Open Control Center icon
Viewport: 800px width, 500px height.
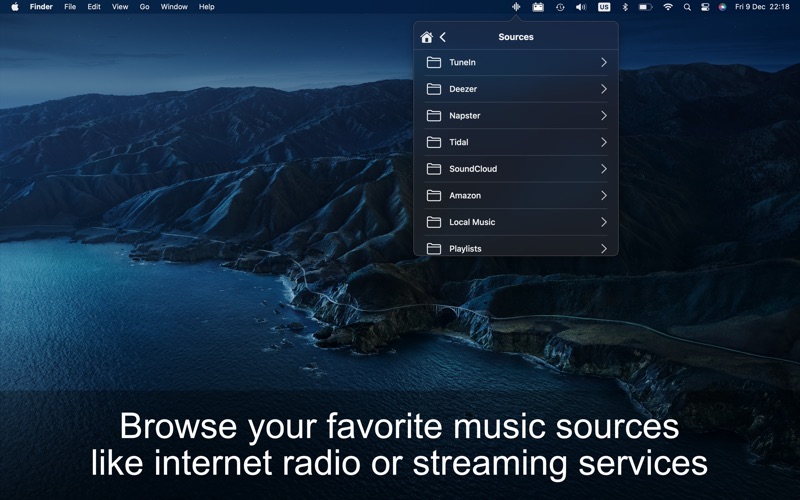click(x=705, y=7)
